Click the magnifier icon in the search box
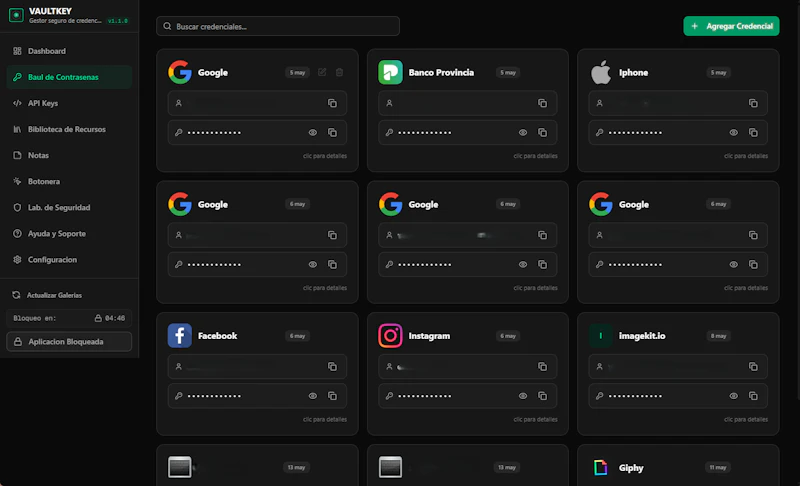 click(167, 26)
